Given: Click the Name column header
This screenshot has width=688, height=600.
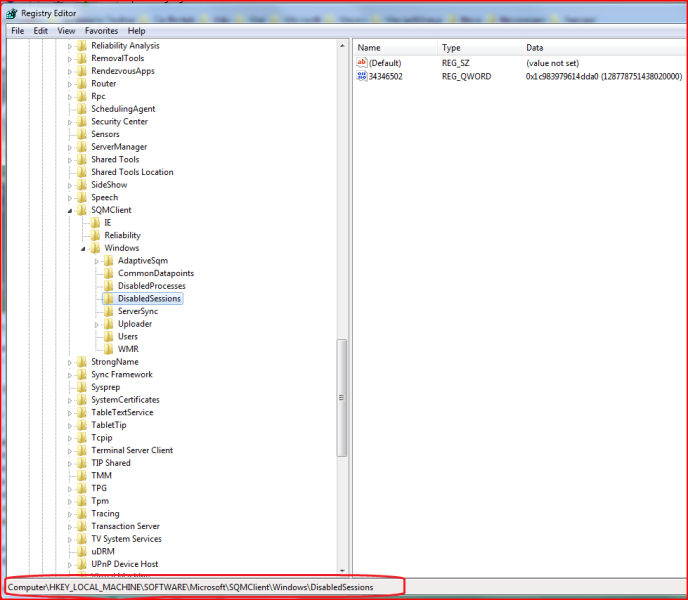Looking at the screenshot, I should point(395,48).
